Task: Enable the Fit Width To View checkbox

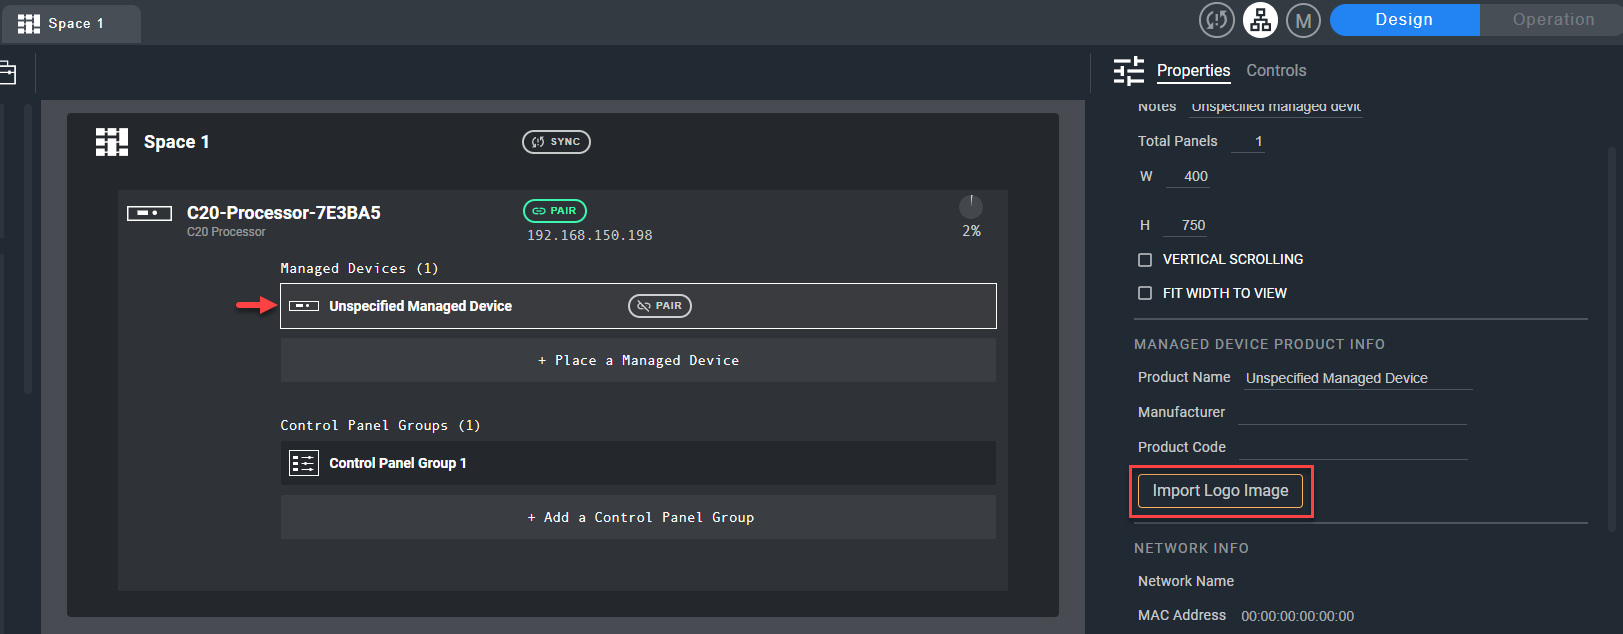Action: (1145, 293)
